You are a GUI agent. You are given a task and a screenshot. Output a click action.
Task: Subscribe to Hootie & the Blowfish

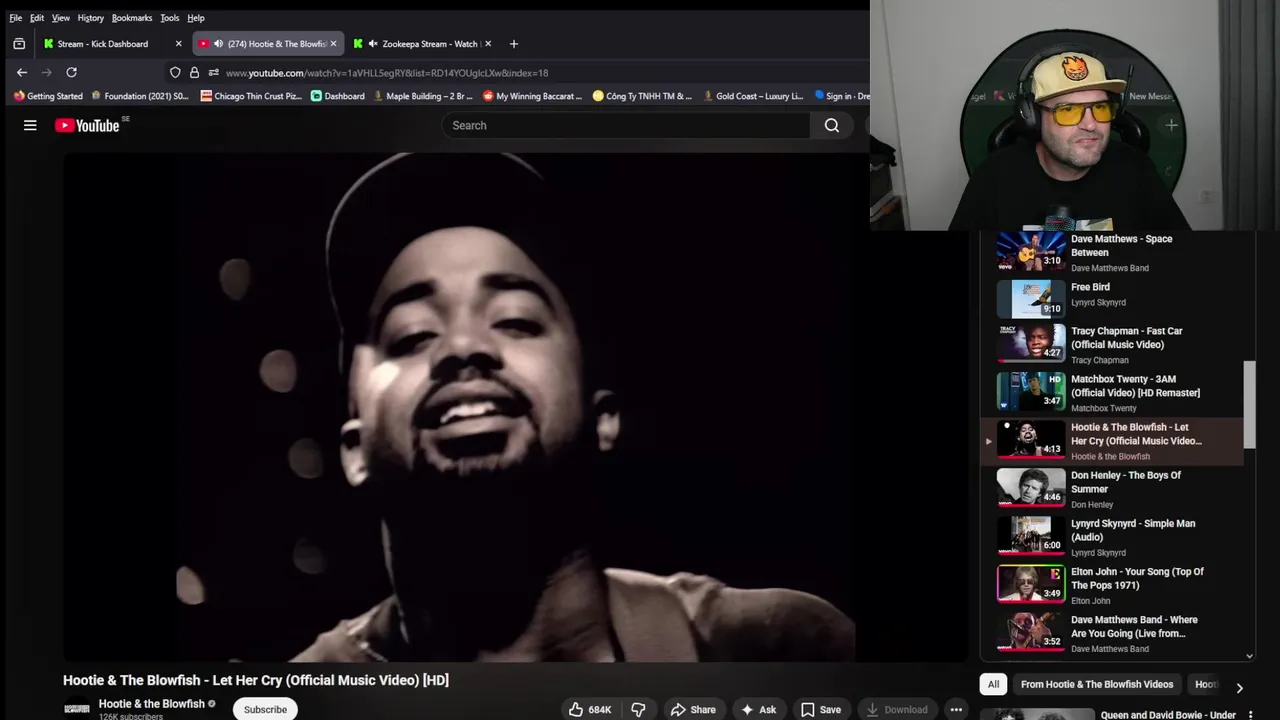tap(265, 709)
